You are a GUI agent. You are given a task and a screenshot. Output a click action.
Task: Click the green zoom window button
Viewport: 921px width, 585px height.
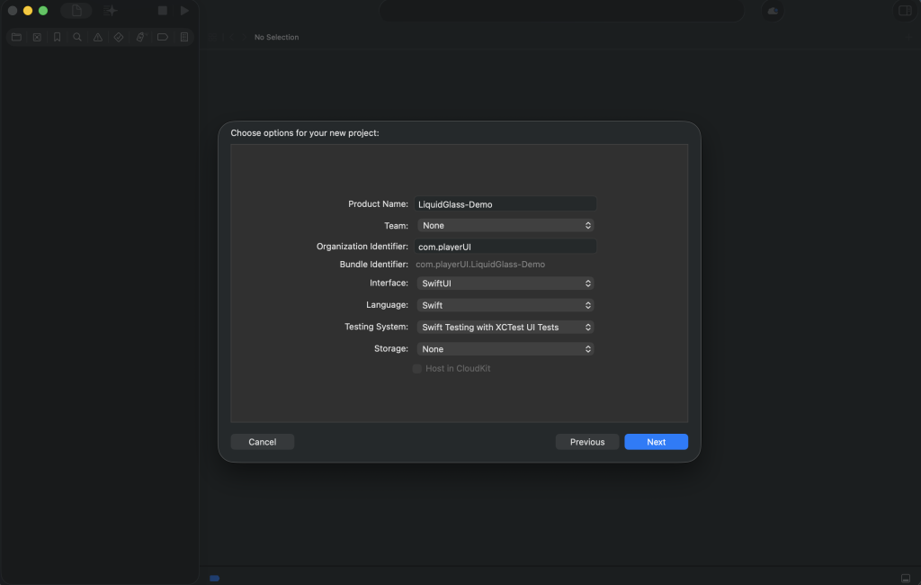pos(43,11)
